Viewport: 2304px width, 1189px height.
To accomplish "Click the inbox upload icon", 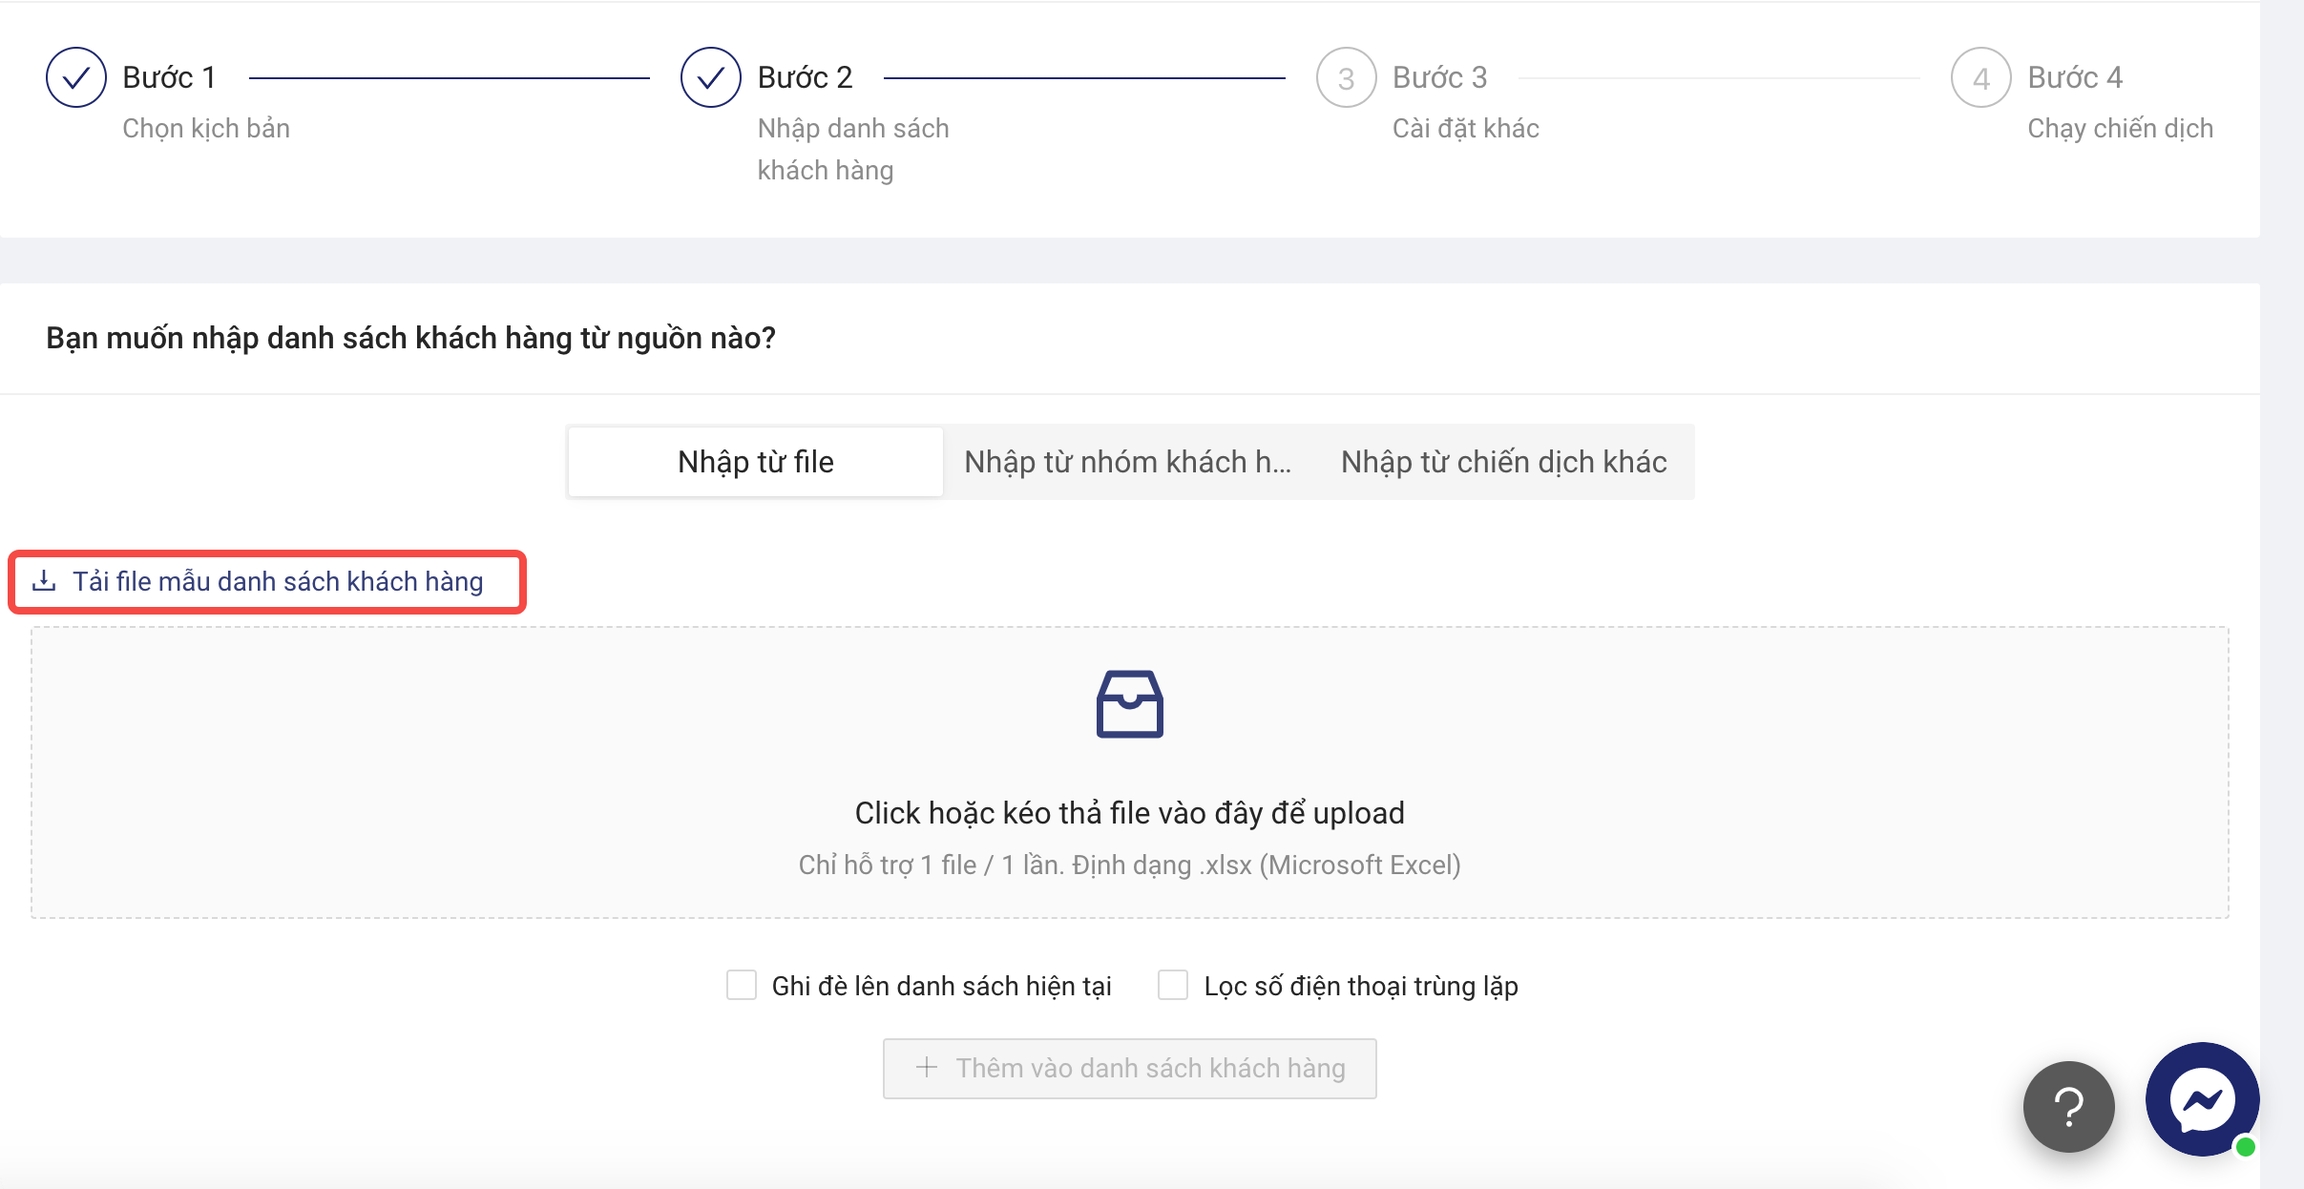I will [x=1129, y=704].
